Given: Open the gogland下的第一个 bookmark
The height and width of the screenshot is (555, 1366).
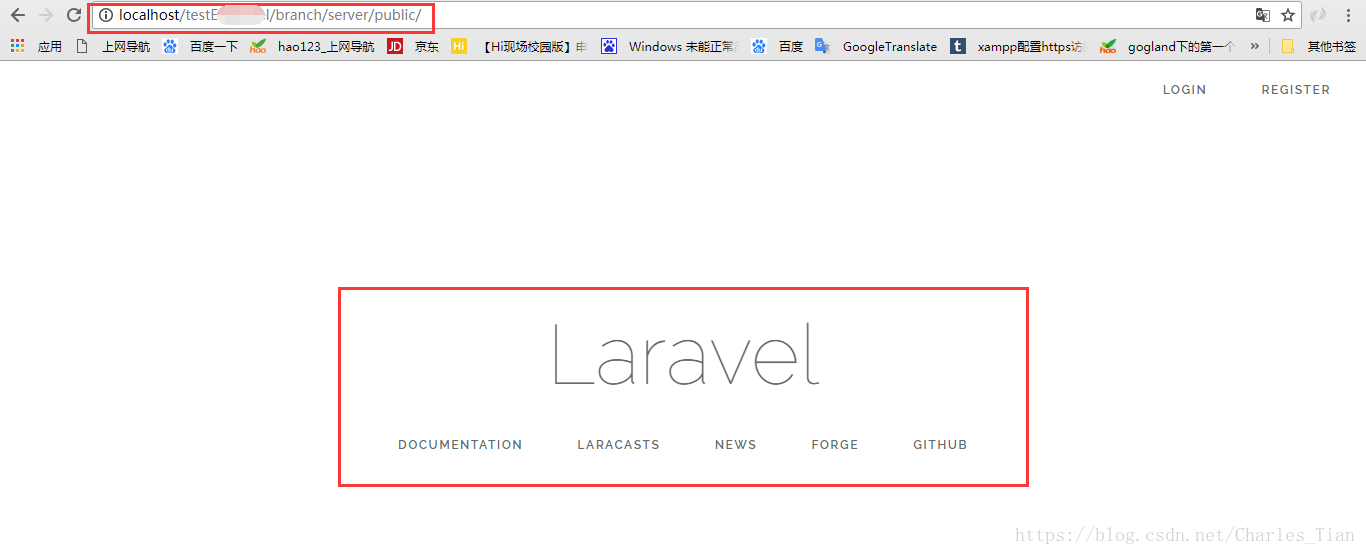Looking at the screenshot, I should [x=1167, y=46].
